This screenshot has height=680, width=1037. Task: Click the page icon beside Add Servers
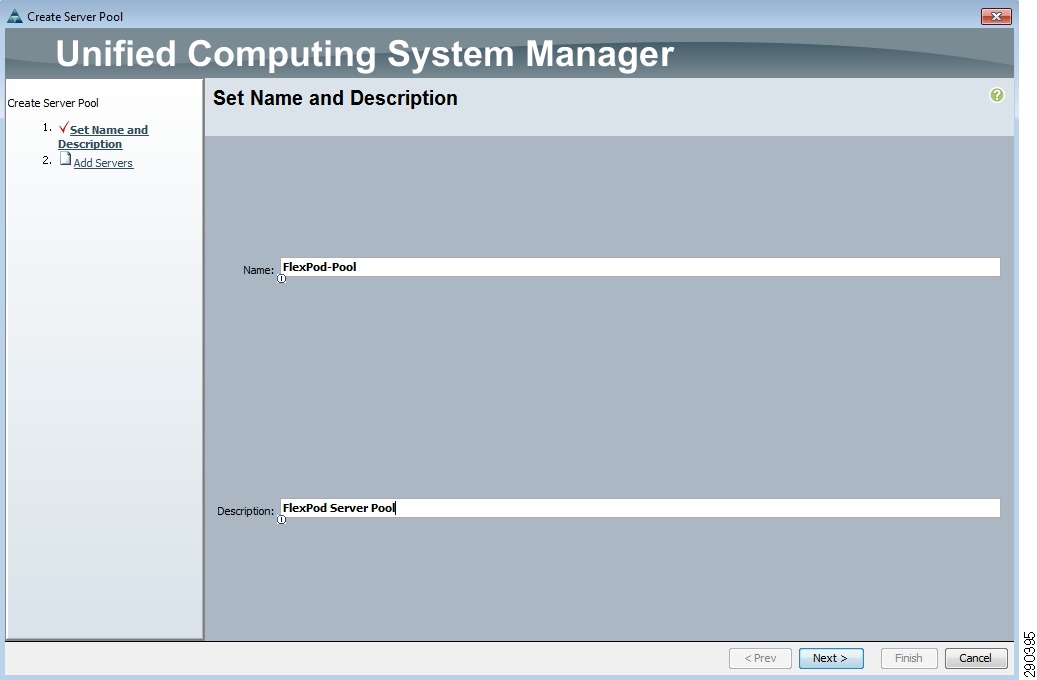pyautogui.click(x=65, y=159)
